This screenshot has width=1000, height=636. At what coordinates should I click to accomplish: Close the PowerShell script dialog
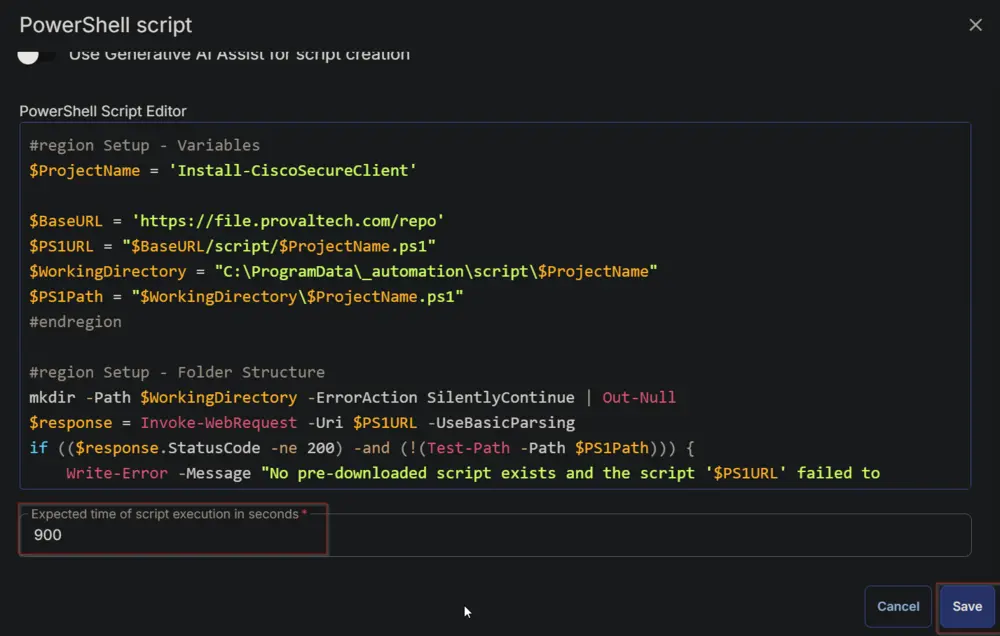click(975, 25)
